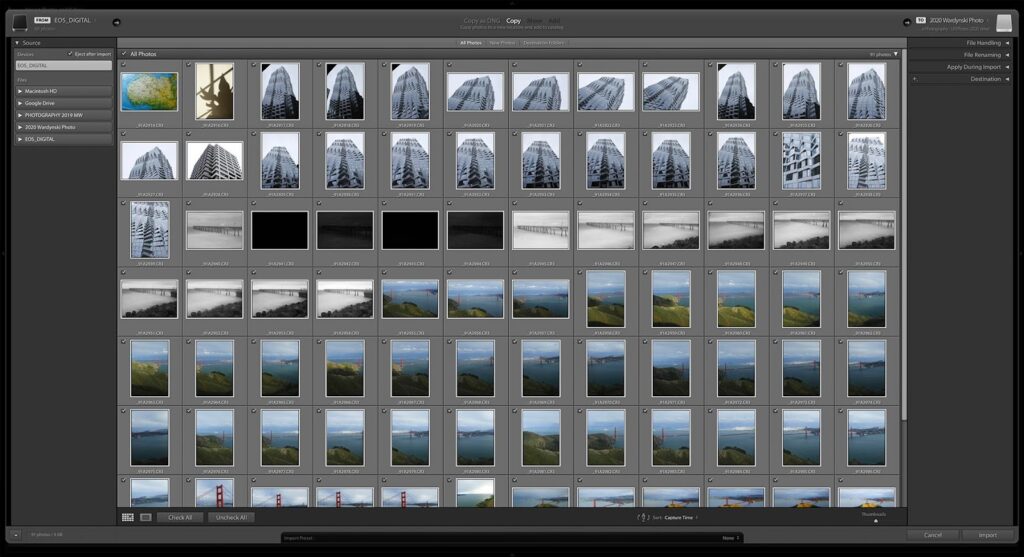
Task: Select the white flat-topped skyscraper thumbnail
Action: pyautogui.click(x=214, y=161)
